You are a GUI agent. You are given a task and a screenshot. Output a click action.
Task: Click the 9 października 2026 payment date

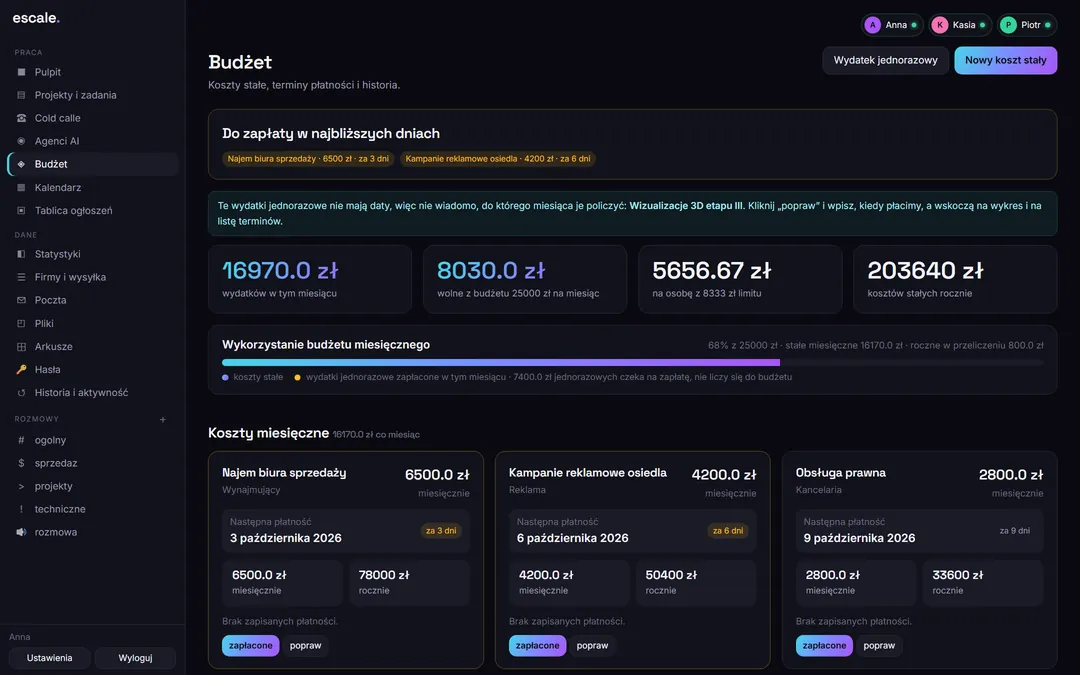pos(860,538)
